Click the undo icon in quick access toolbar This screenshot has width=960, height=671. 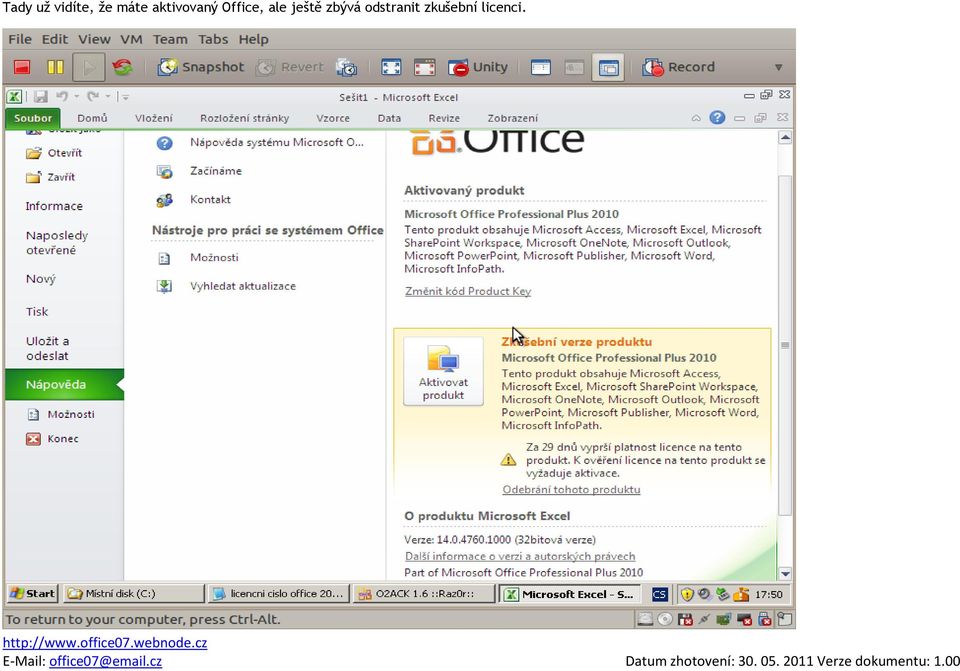(x=62, y=96)
